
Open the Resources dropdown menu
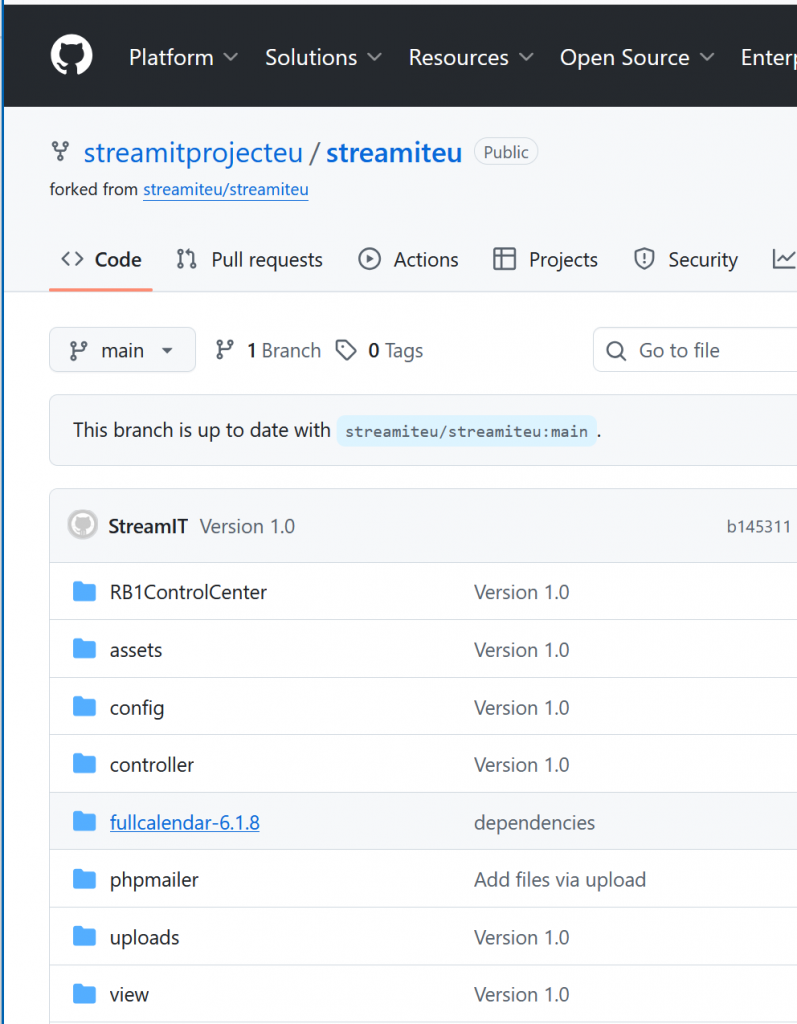(x=471, y=58)
